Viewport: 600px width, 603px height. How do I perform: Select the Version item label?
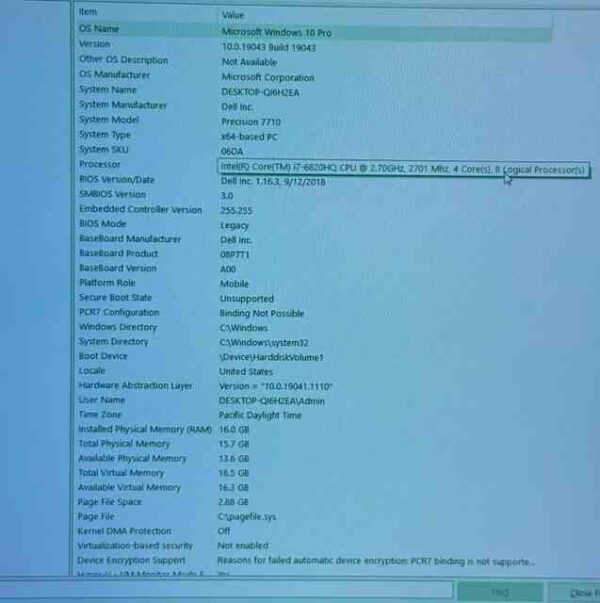pos(94,44)
